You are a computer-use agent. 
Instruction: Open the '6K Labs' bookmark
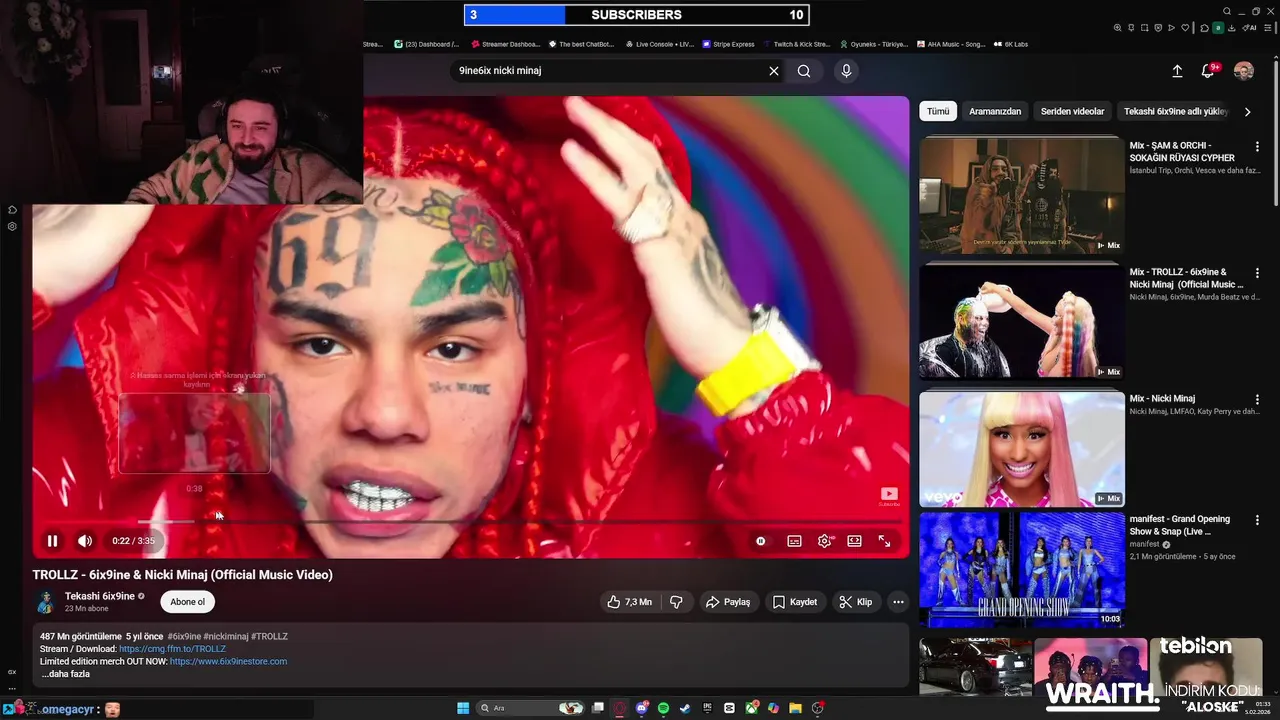point(1011,44)
